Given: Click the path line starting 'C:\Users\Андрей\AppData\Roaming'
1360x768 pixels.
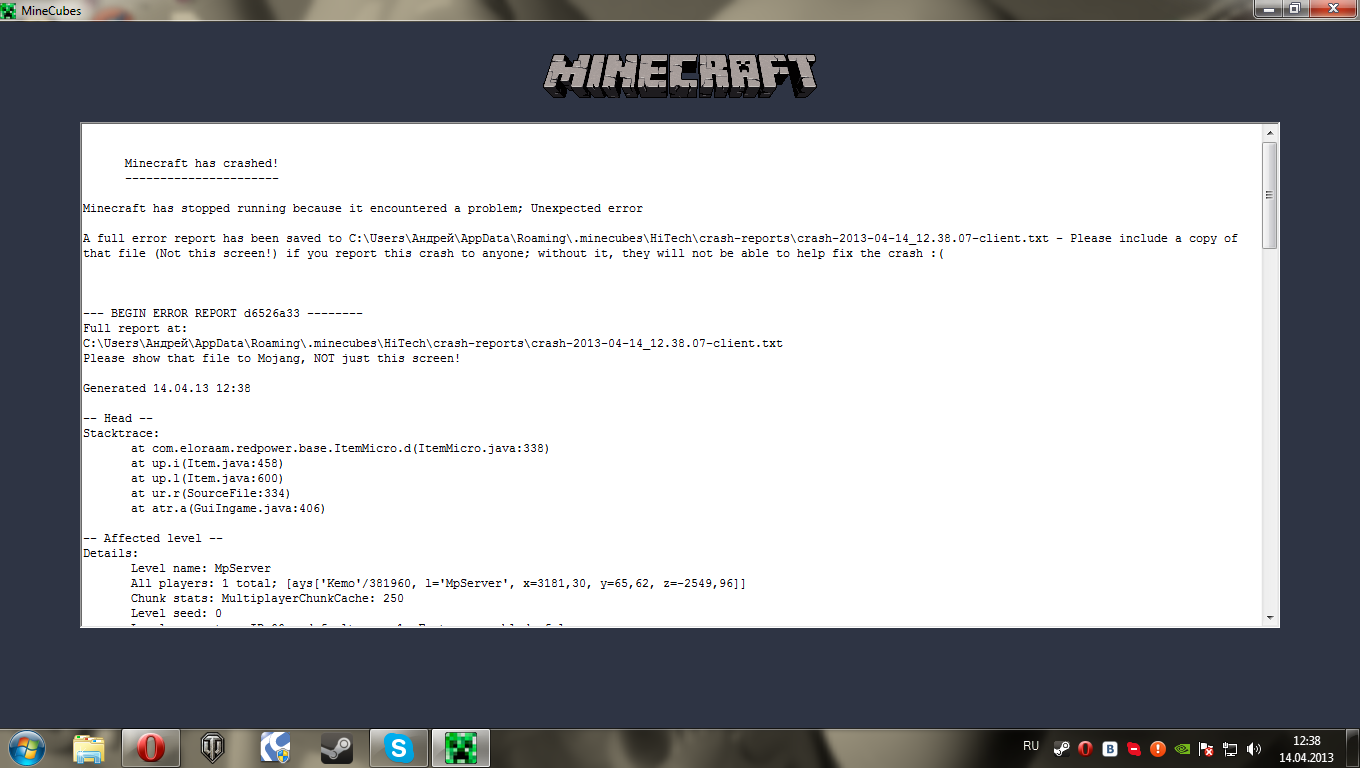Looking at the screenshot, I should (x=433, y=343).
